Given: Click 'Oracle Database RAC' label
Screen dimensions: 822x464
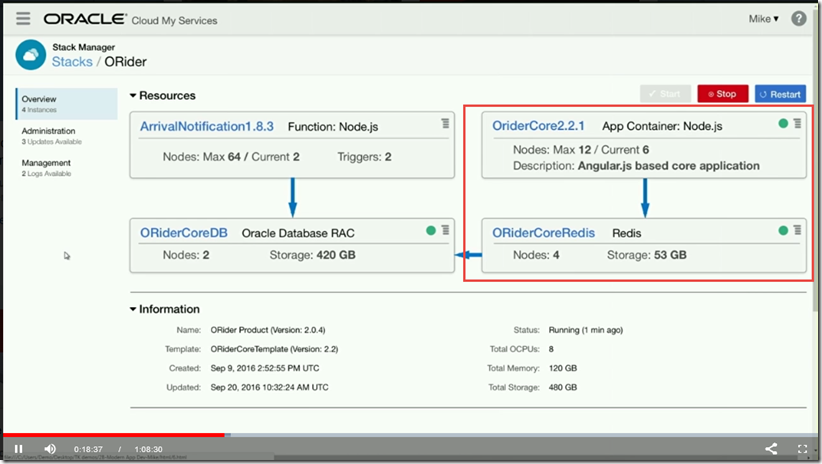Looking at the screenshot, I should point(298,233).
